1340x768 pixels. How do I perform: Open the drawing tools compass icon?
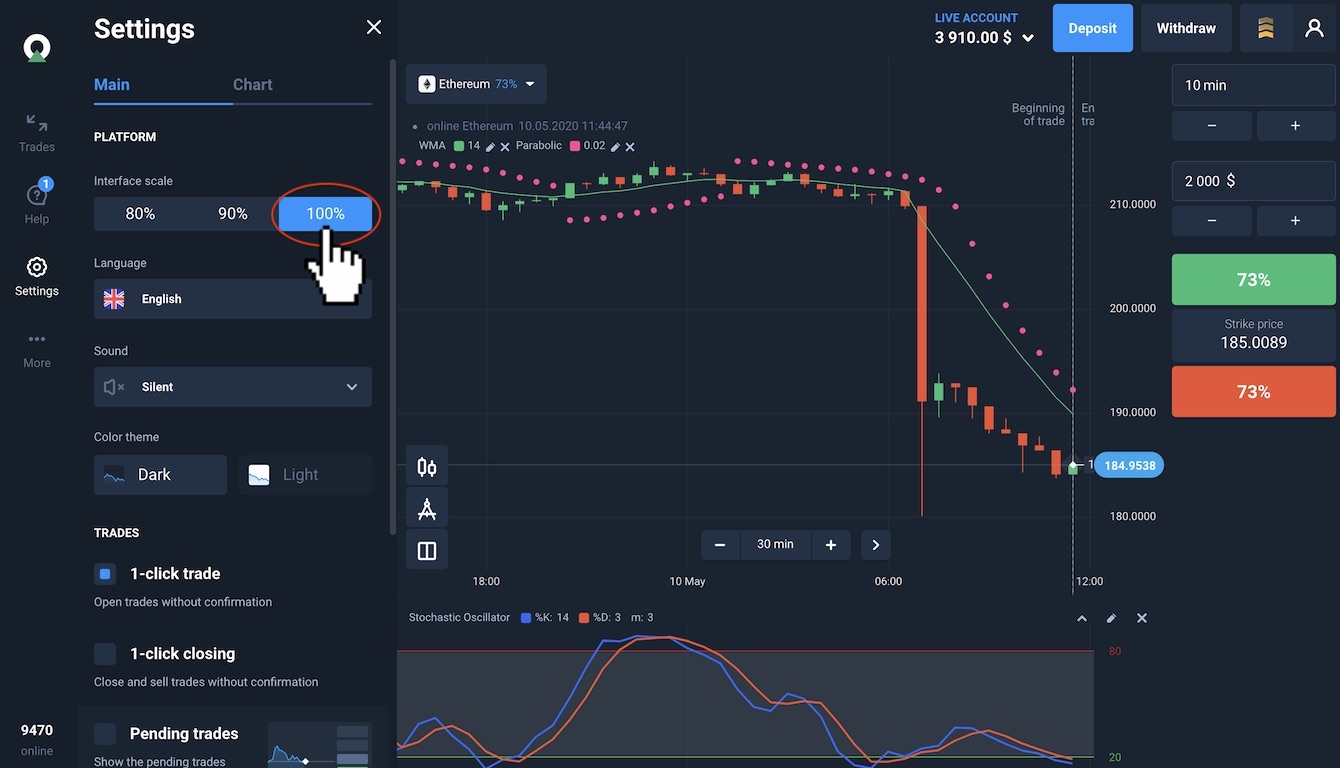(x=427, y=509)
